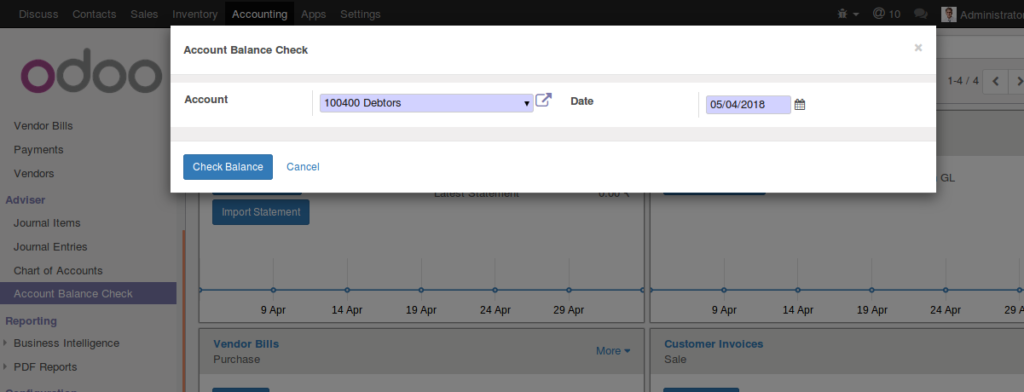Open the Sales menu

144,14
